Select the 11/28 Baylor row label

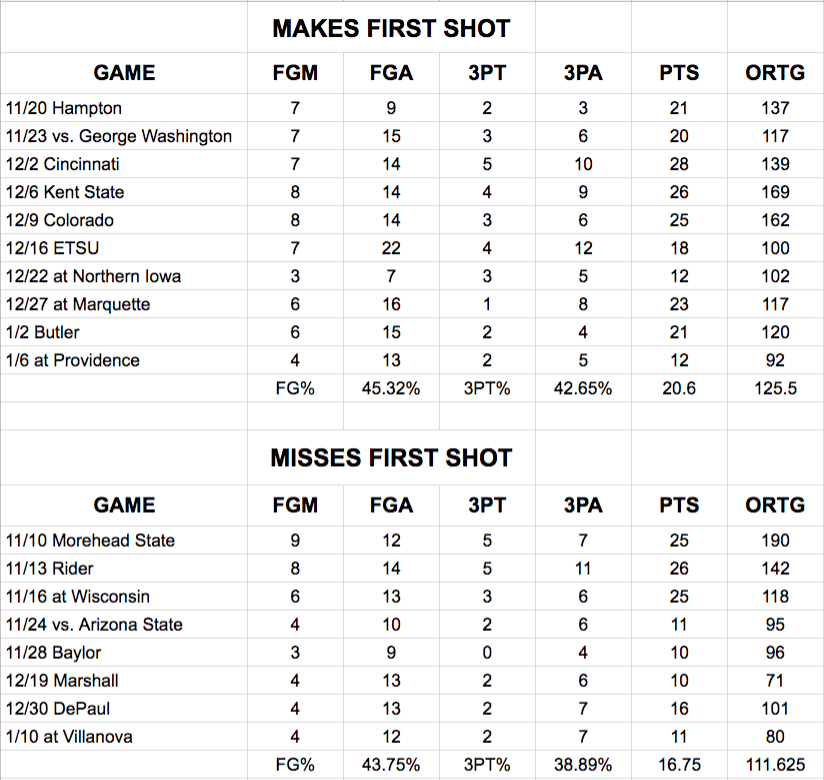pos(124,653)
